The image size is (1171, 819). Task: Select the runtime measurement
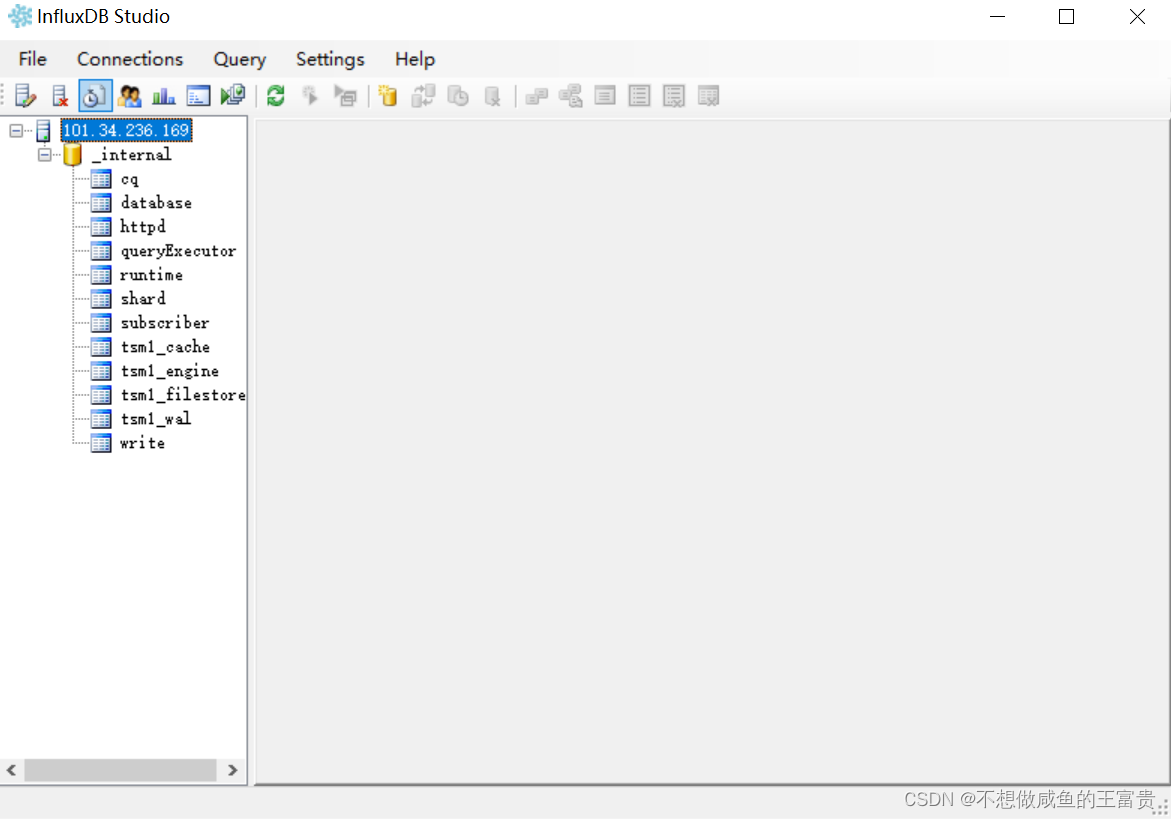click(152, 275)
